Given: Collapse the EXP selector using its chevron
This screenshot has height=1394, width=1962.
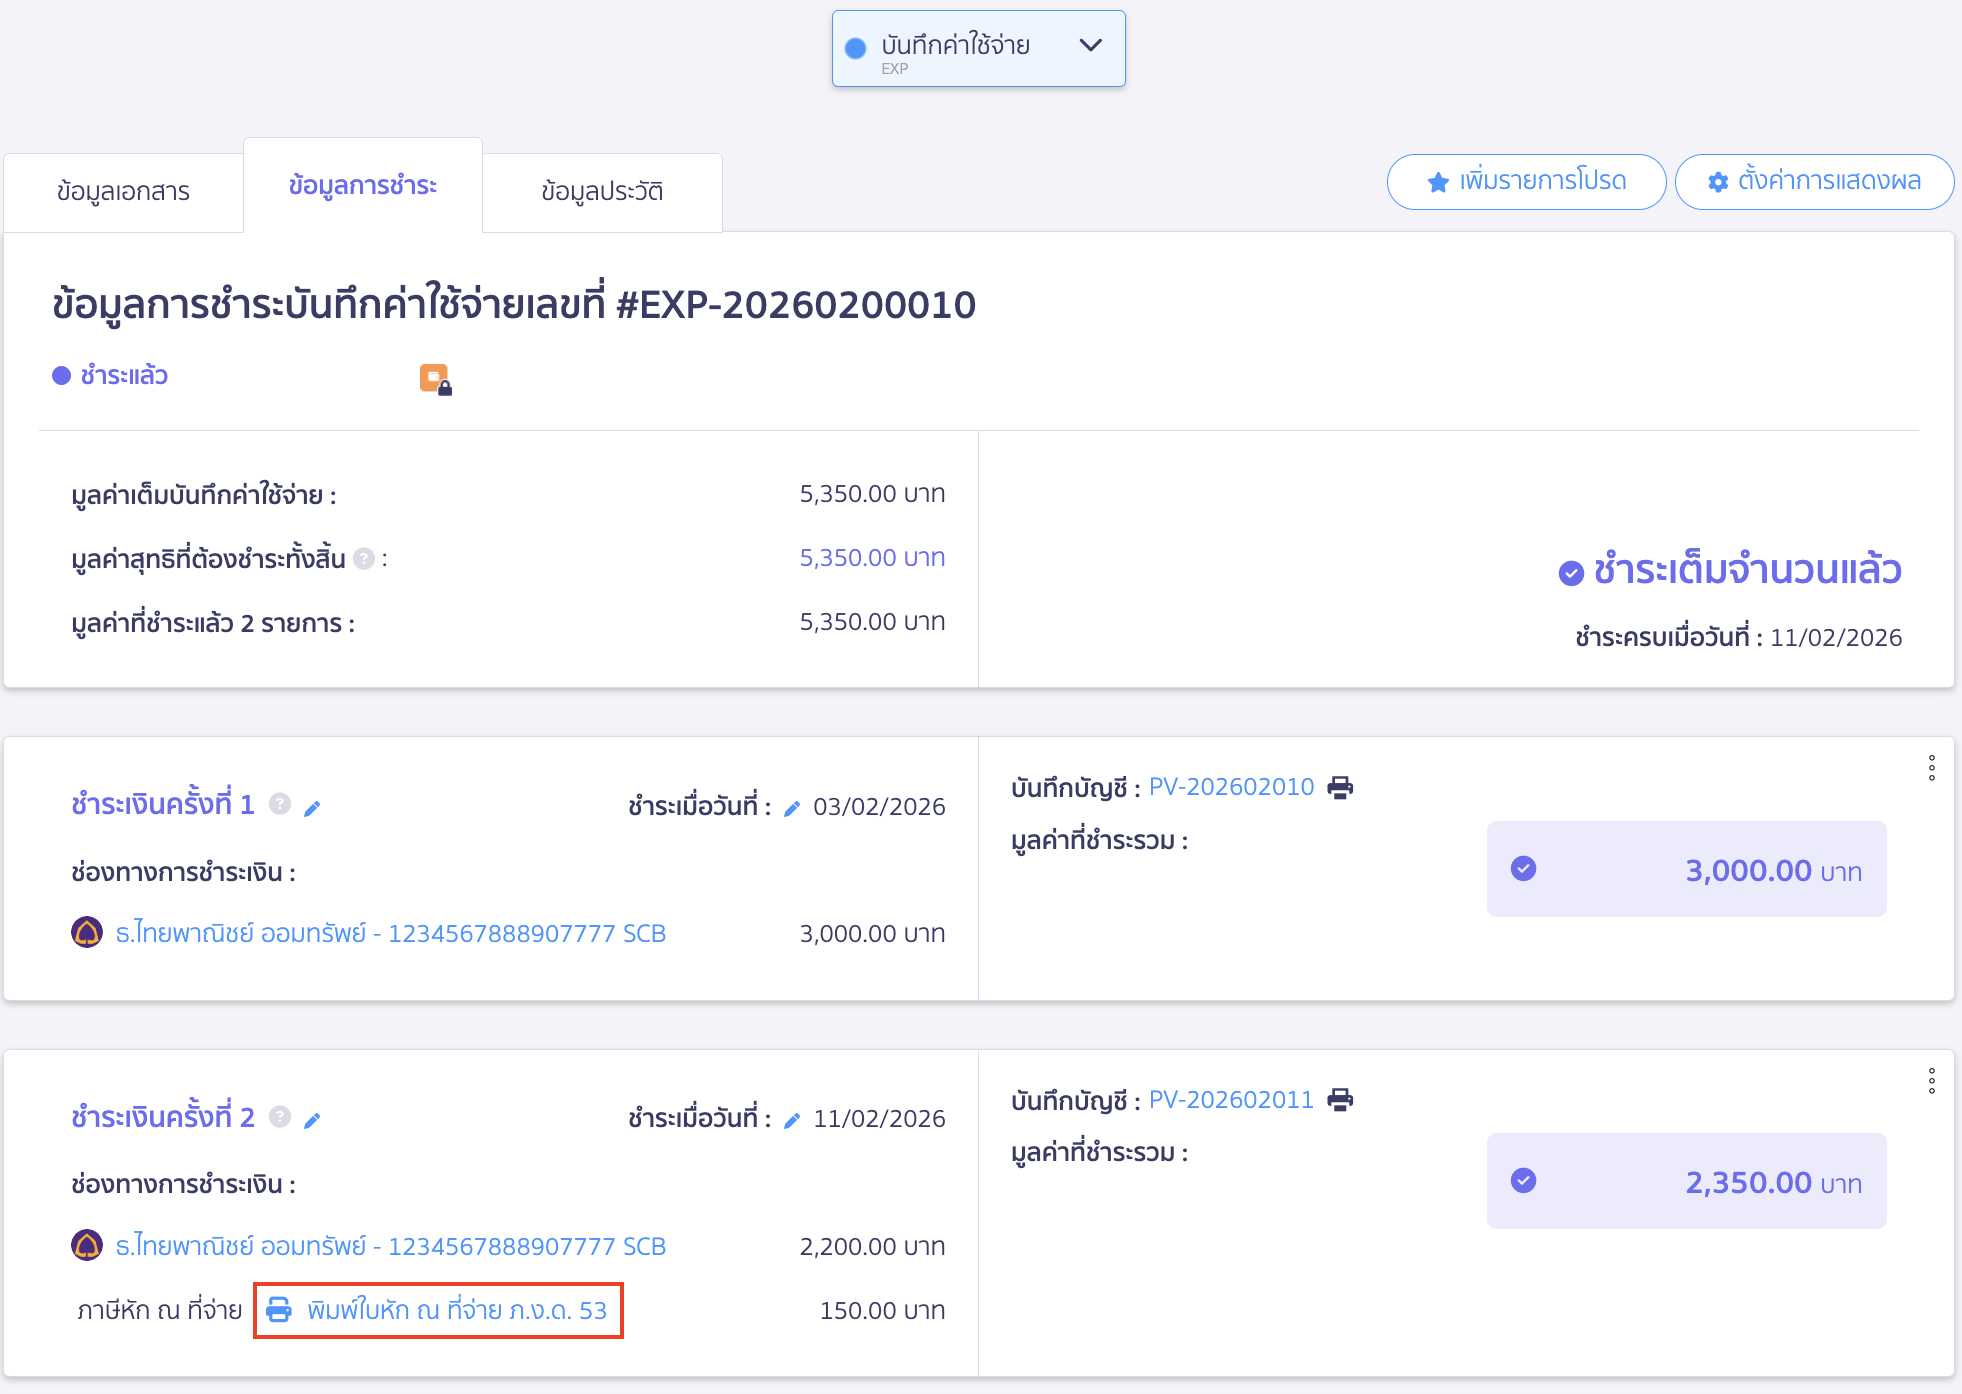Looking at the screenshot, I should tap(1091, 45).
